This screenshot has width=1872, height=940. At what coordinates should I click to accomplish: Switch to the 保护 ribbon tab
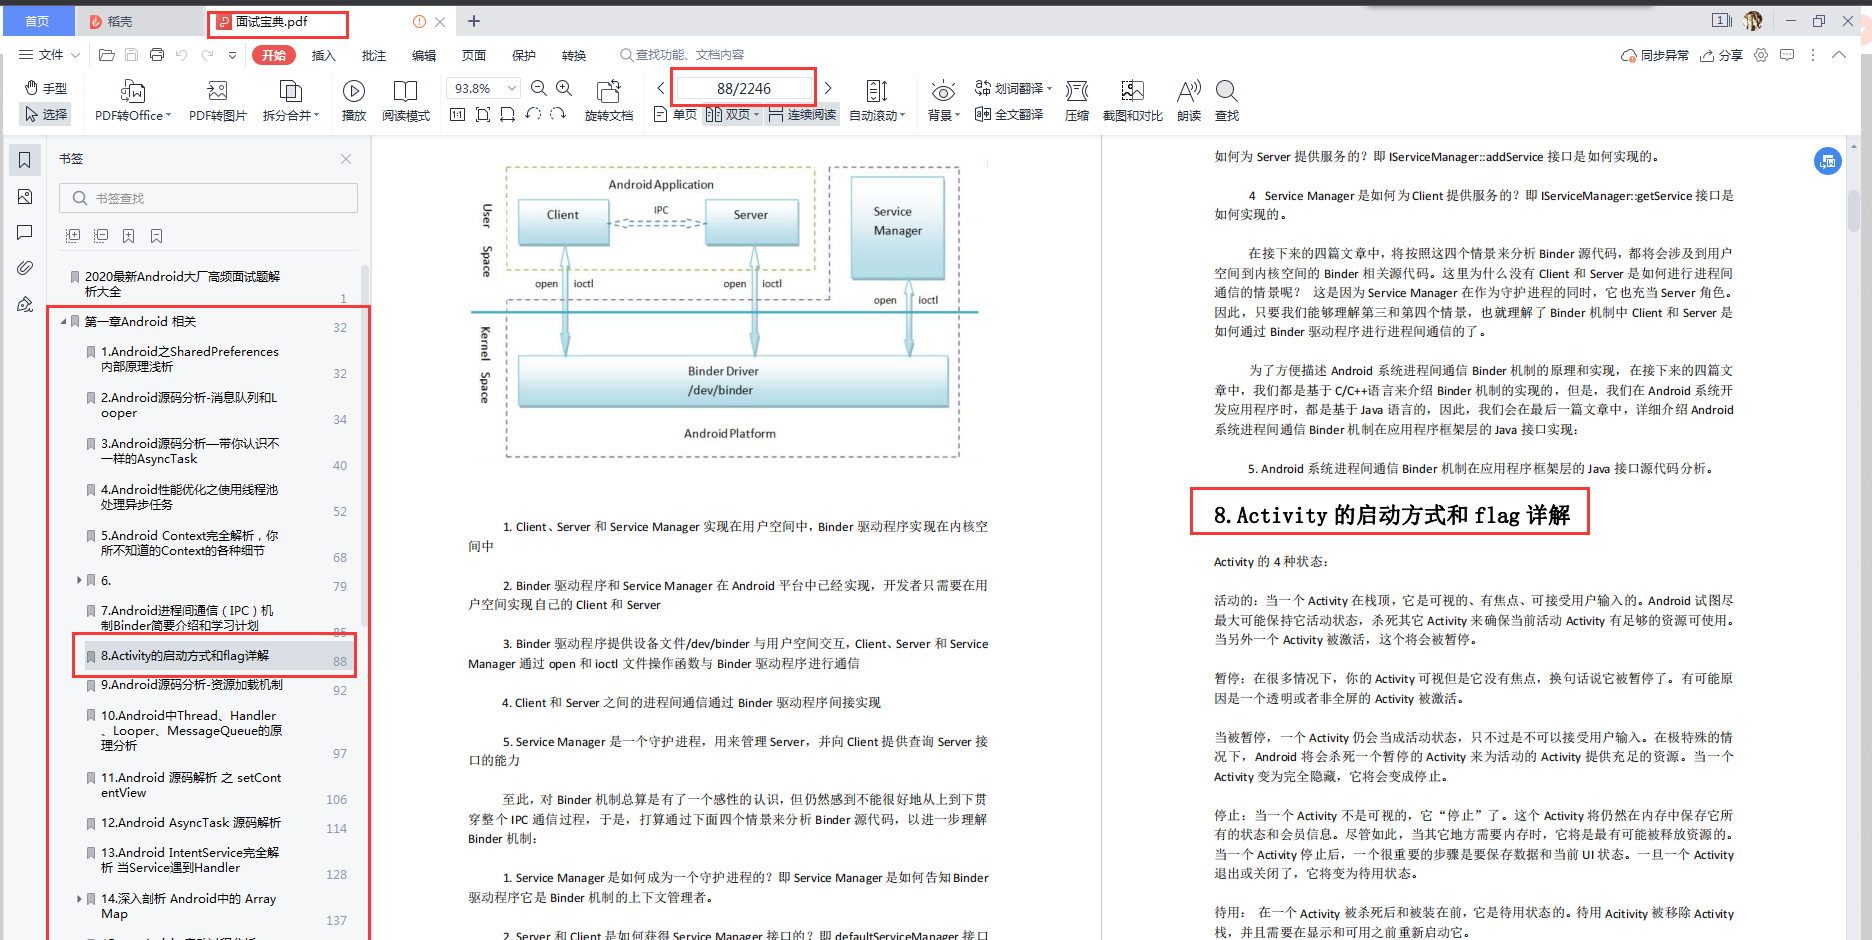point(524,55)
